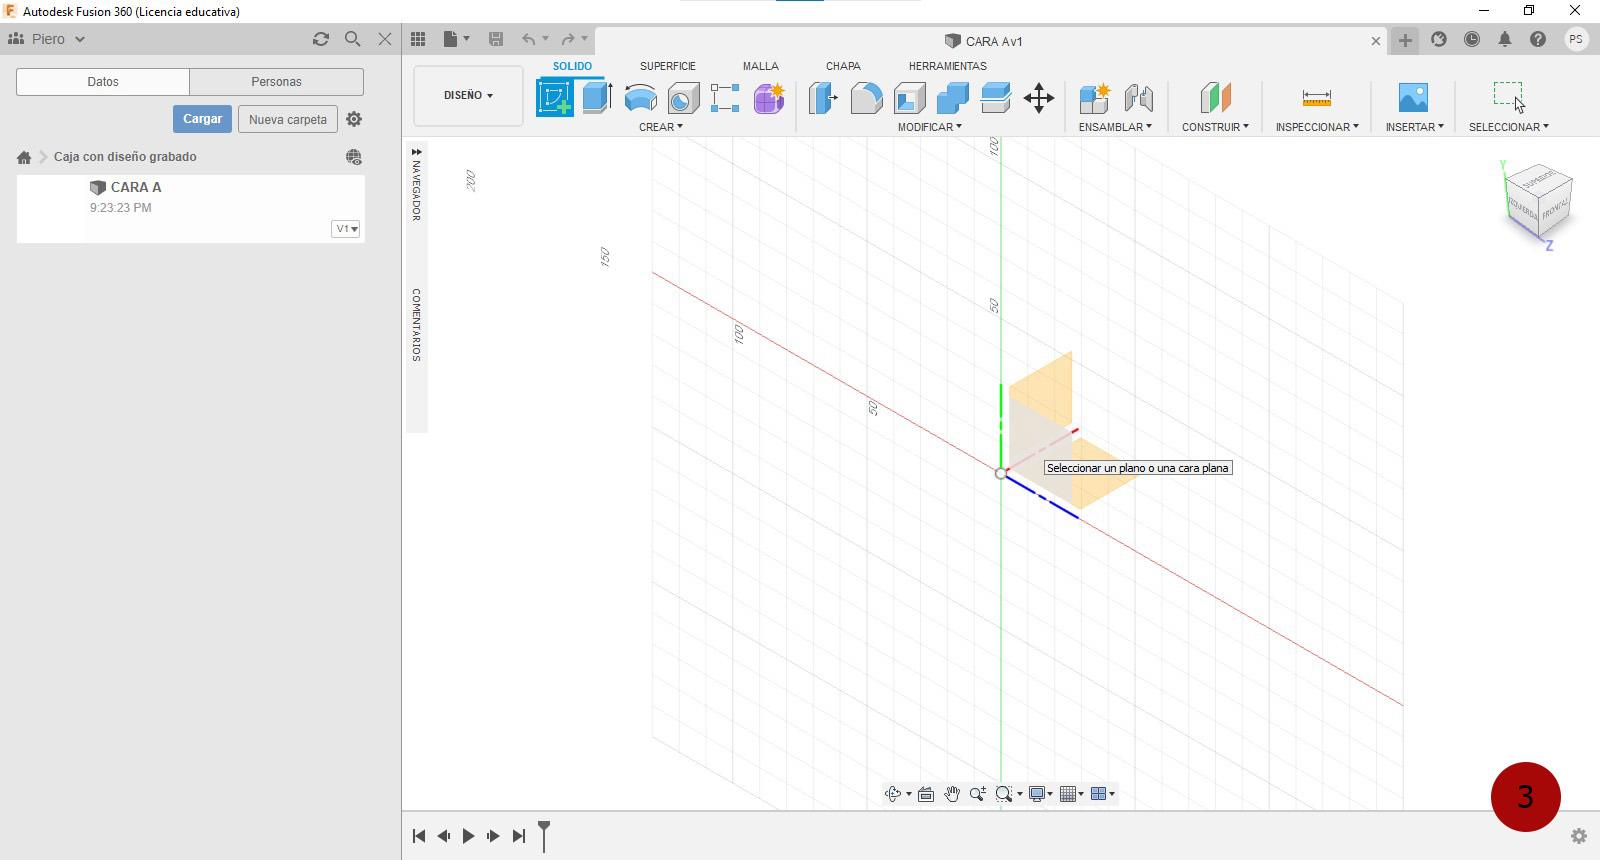Refresh the data panel
The height and width of the screenshot is (860, 1600).
(x=320, y=39)
